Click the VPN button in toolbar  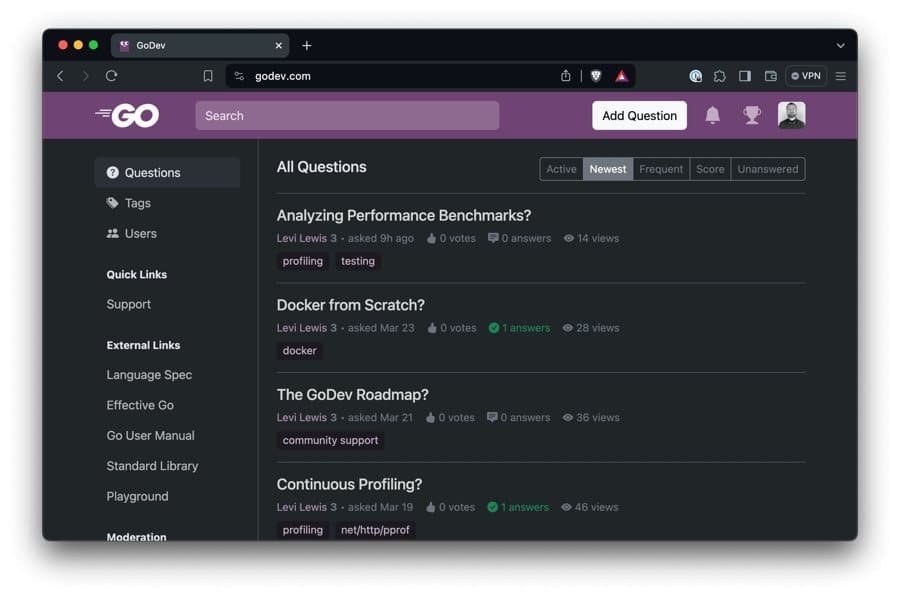click(806, 76)
